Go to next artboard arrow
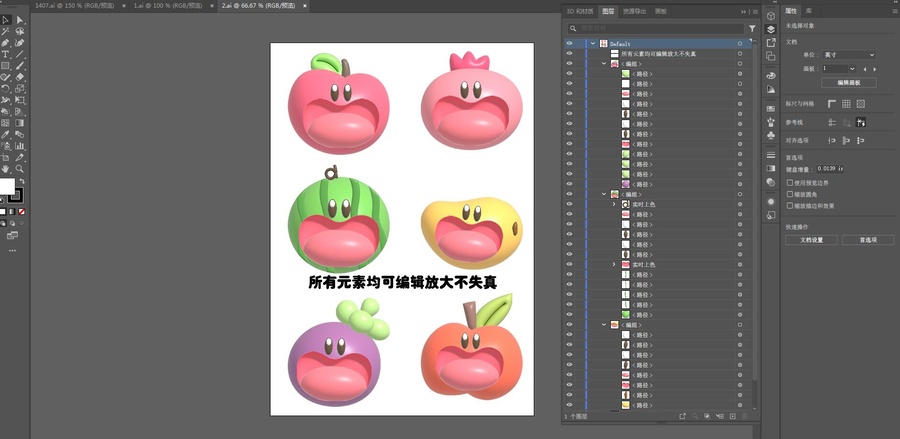The image size is (900, 439). coord(875,69)
